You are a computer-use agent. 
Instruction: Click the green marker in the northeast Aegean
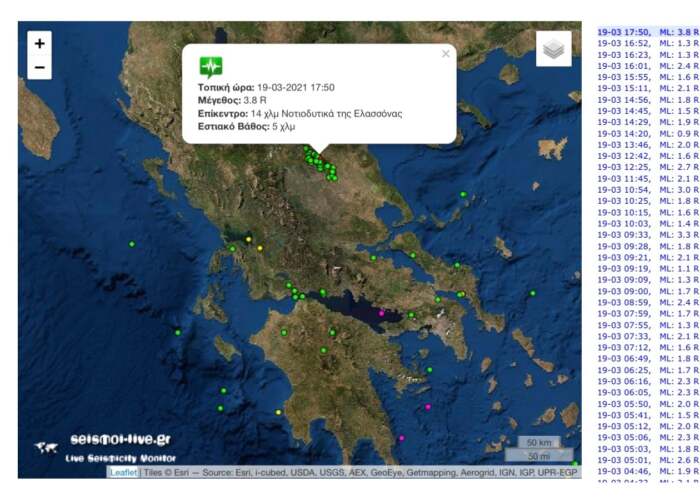[463, 194]
